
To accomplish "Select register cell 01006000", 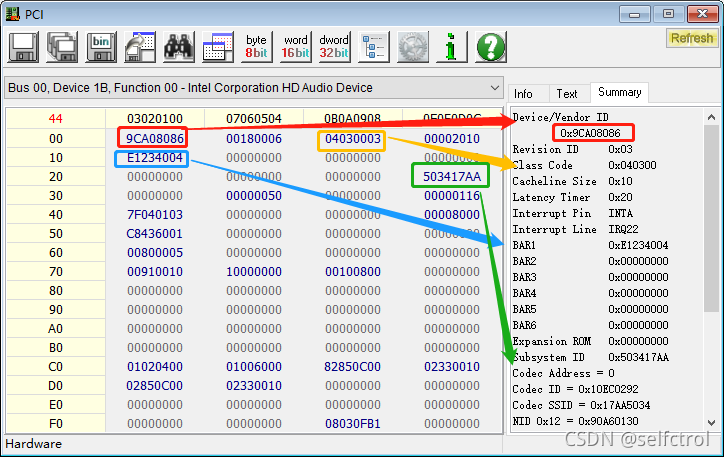I will 254,367.
